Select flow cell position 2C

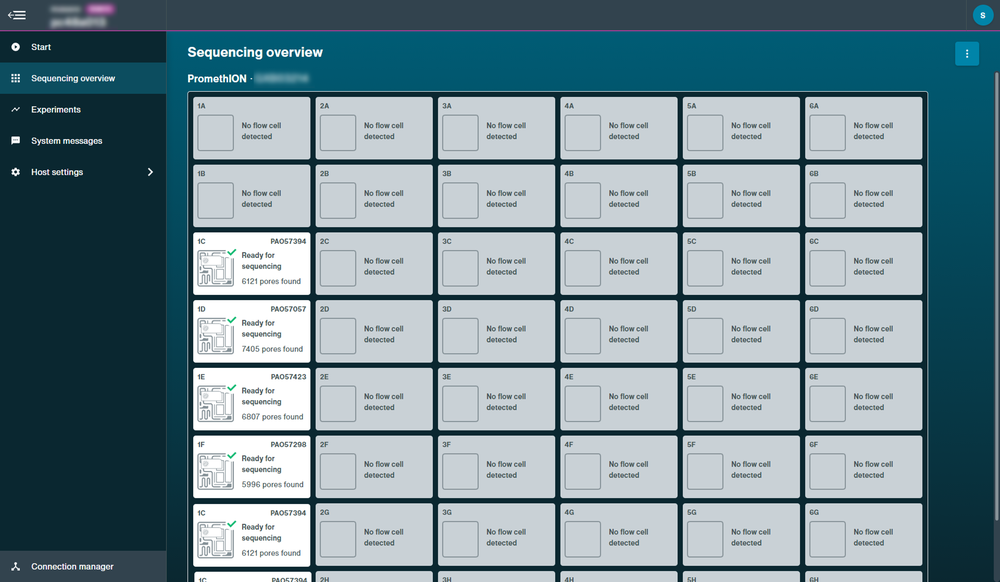pos(374,264)
